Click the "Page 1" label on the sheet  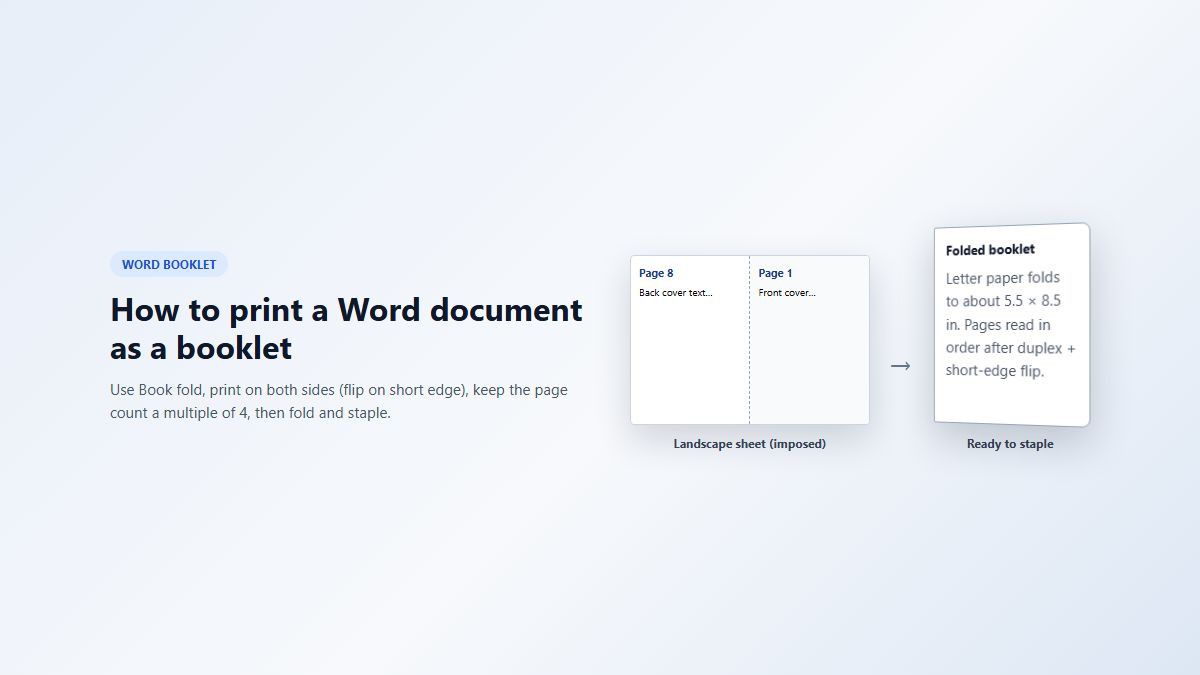click(x=775, y=273)
